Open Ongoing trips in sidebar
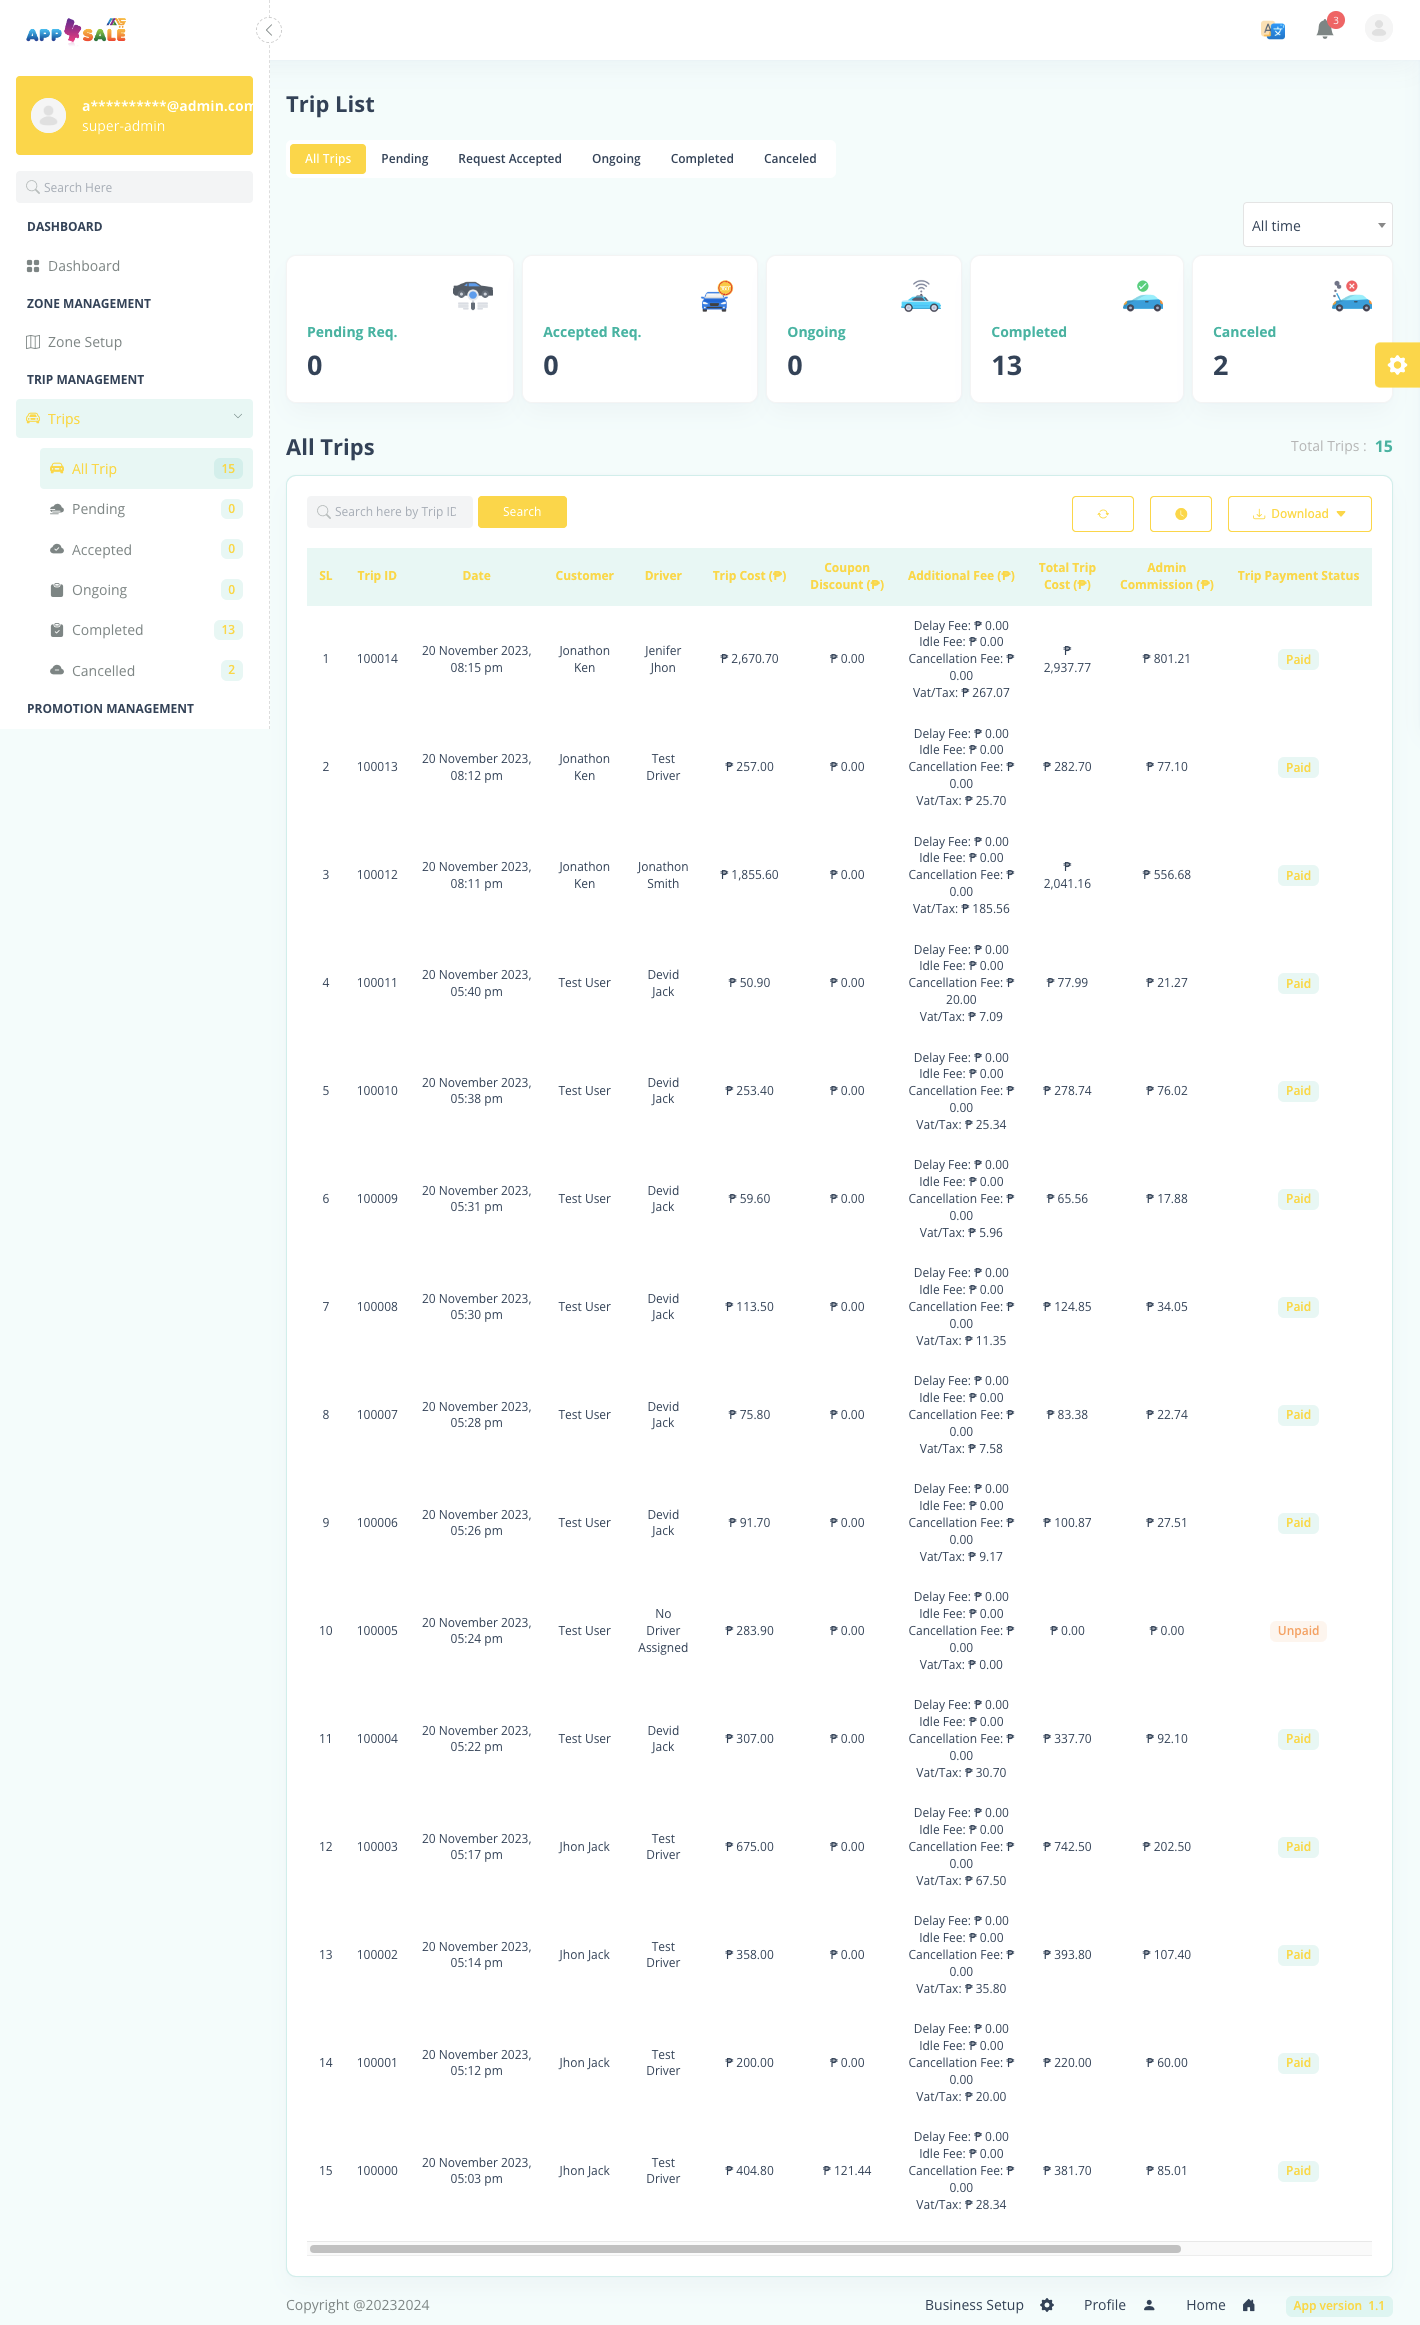1420x2325 pixels. click(146, 590)
